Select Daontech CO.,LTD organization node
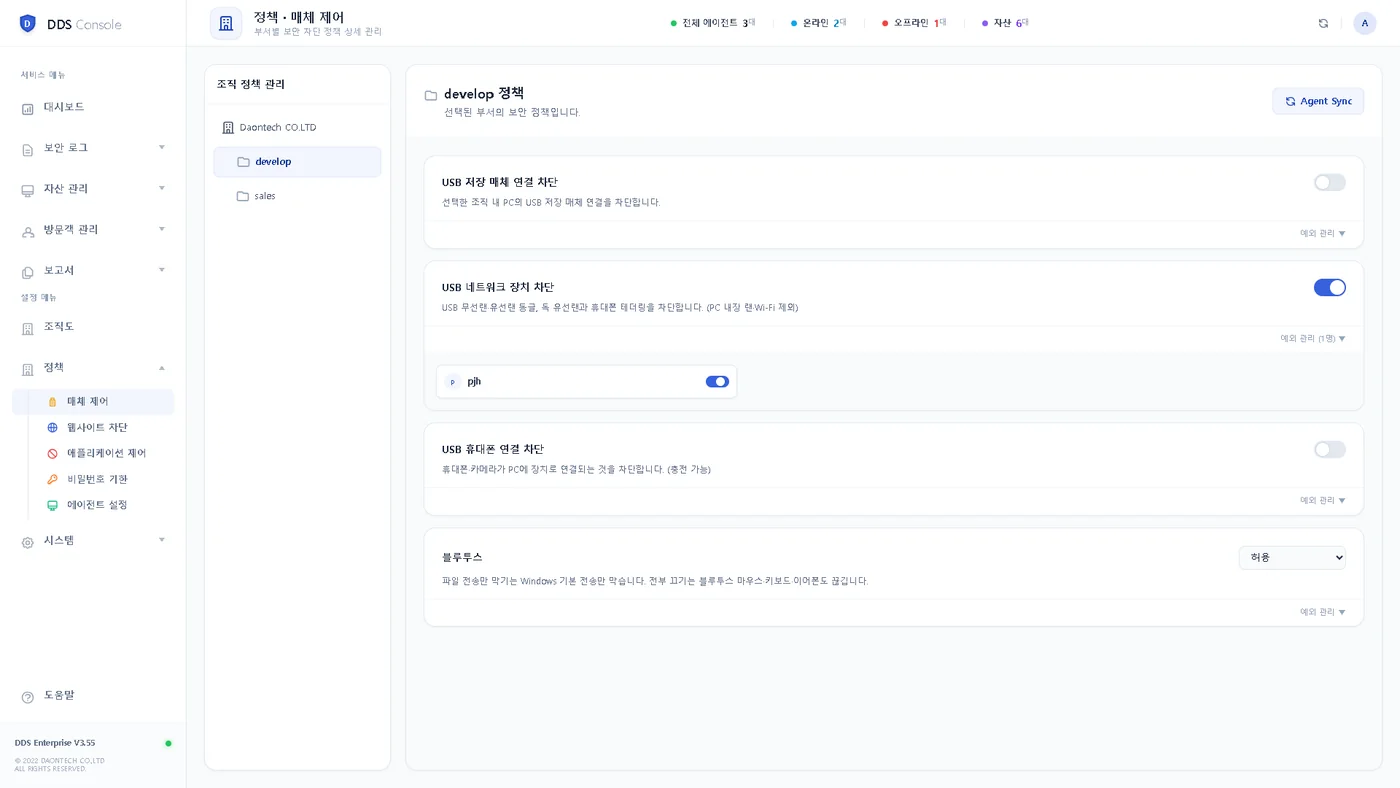1400x788 pixels. pyautogui.click(x=297, y=128)
